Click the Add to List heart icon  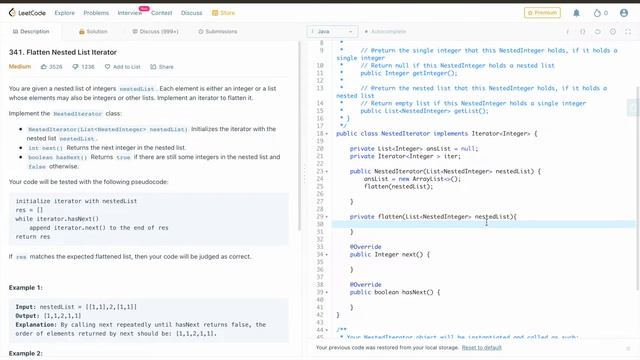(107, 67)
